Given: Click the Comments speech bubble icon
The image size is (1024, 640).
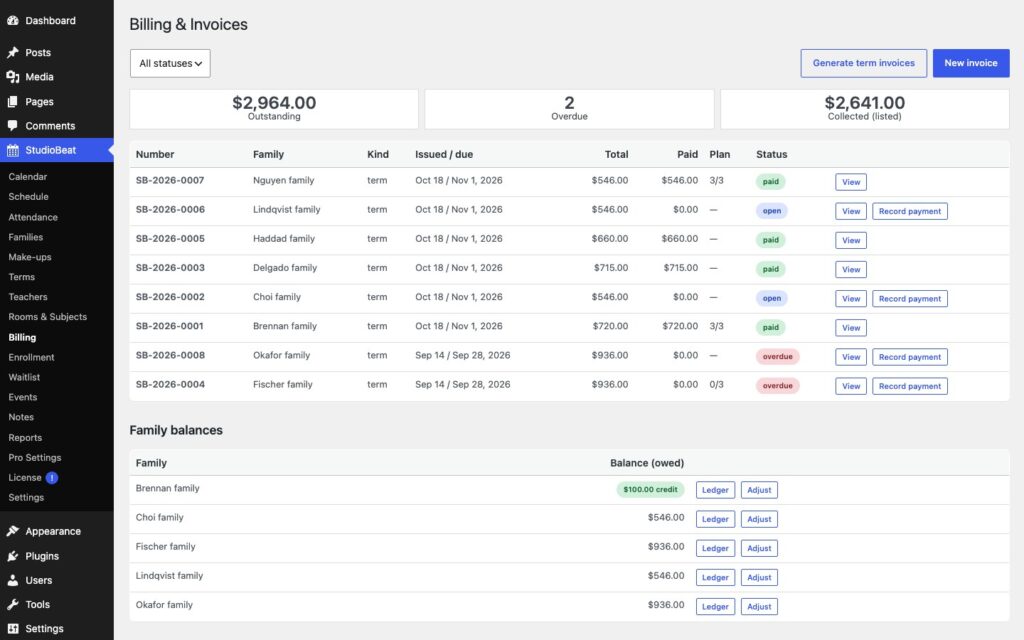Looking at the screenshot, I should pos(12,125).
